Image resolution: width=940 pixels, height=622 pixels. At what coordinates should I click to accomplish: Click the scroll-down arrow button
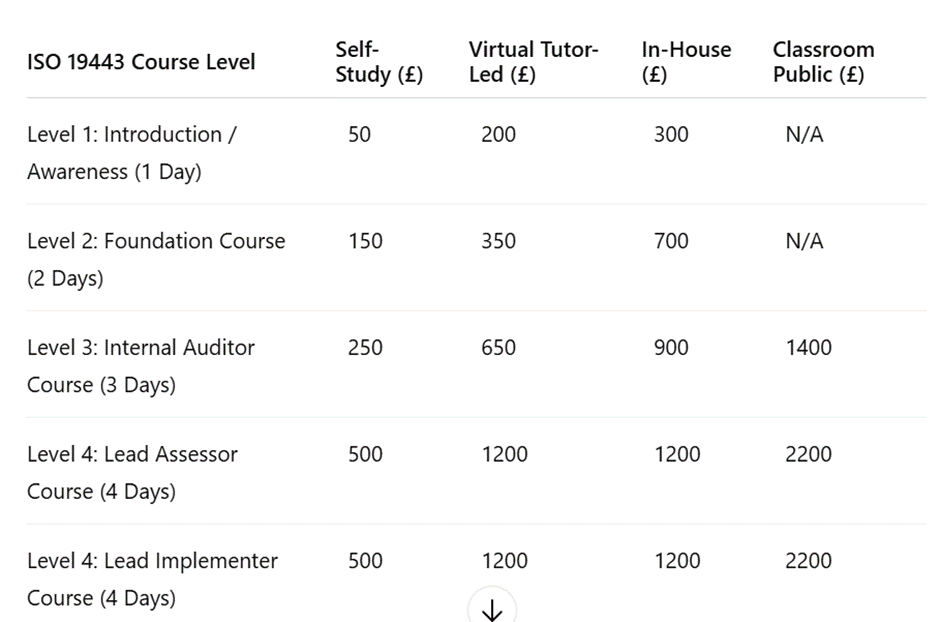click(492, 608)
